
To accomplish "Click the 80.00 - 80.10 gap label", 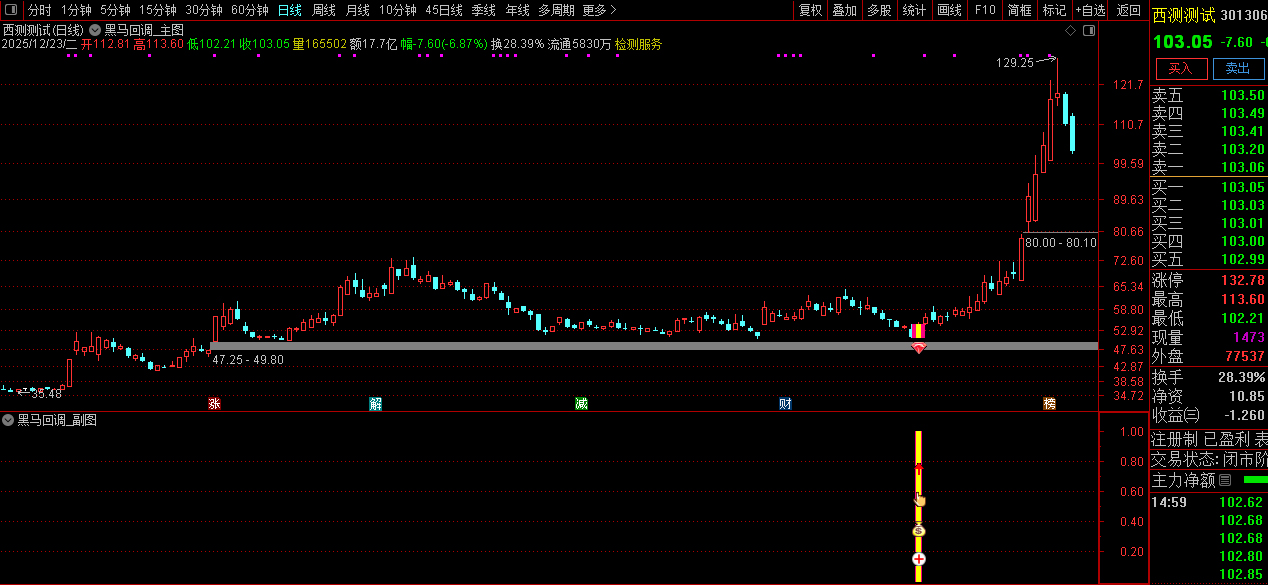I will click(x=1060, y=242).
